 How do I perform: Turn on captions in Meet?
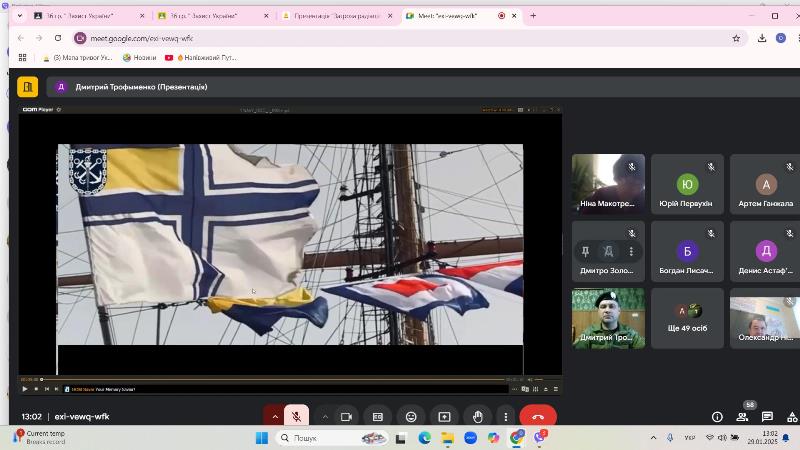click(x=378, y=417)
